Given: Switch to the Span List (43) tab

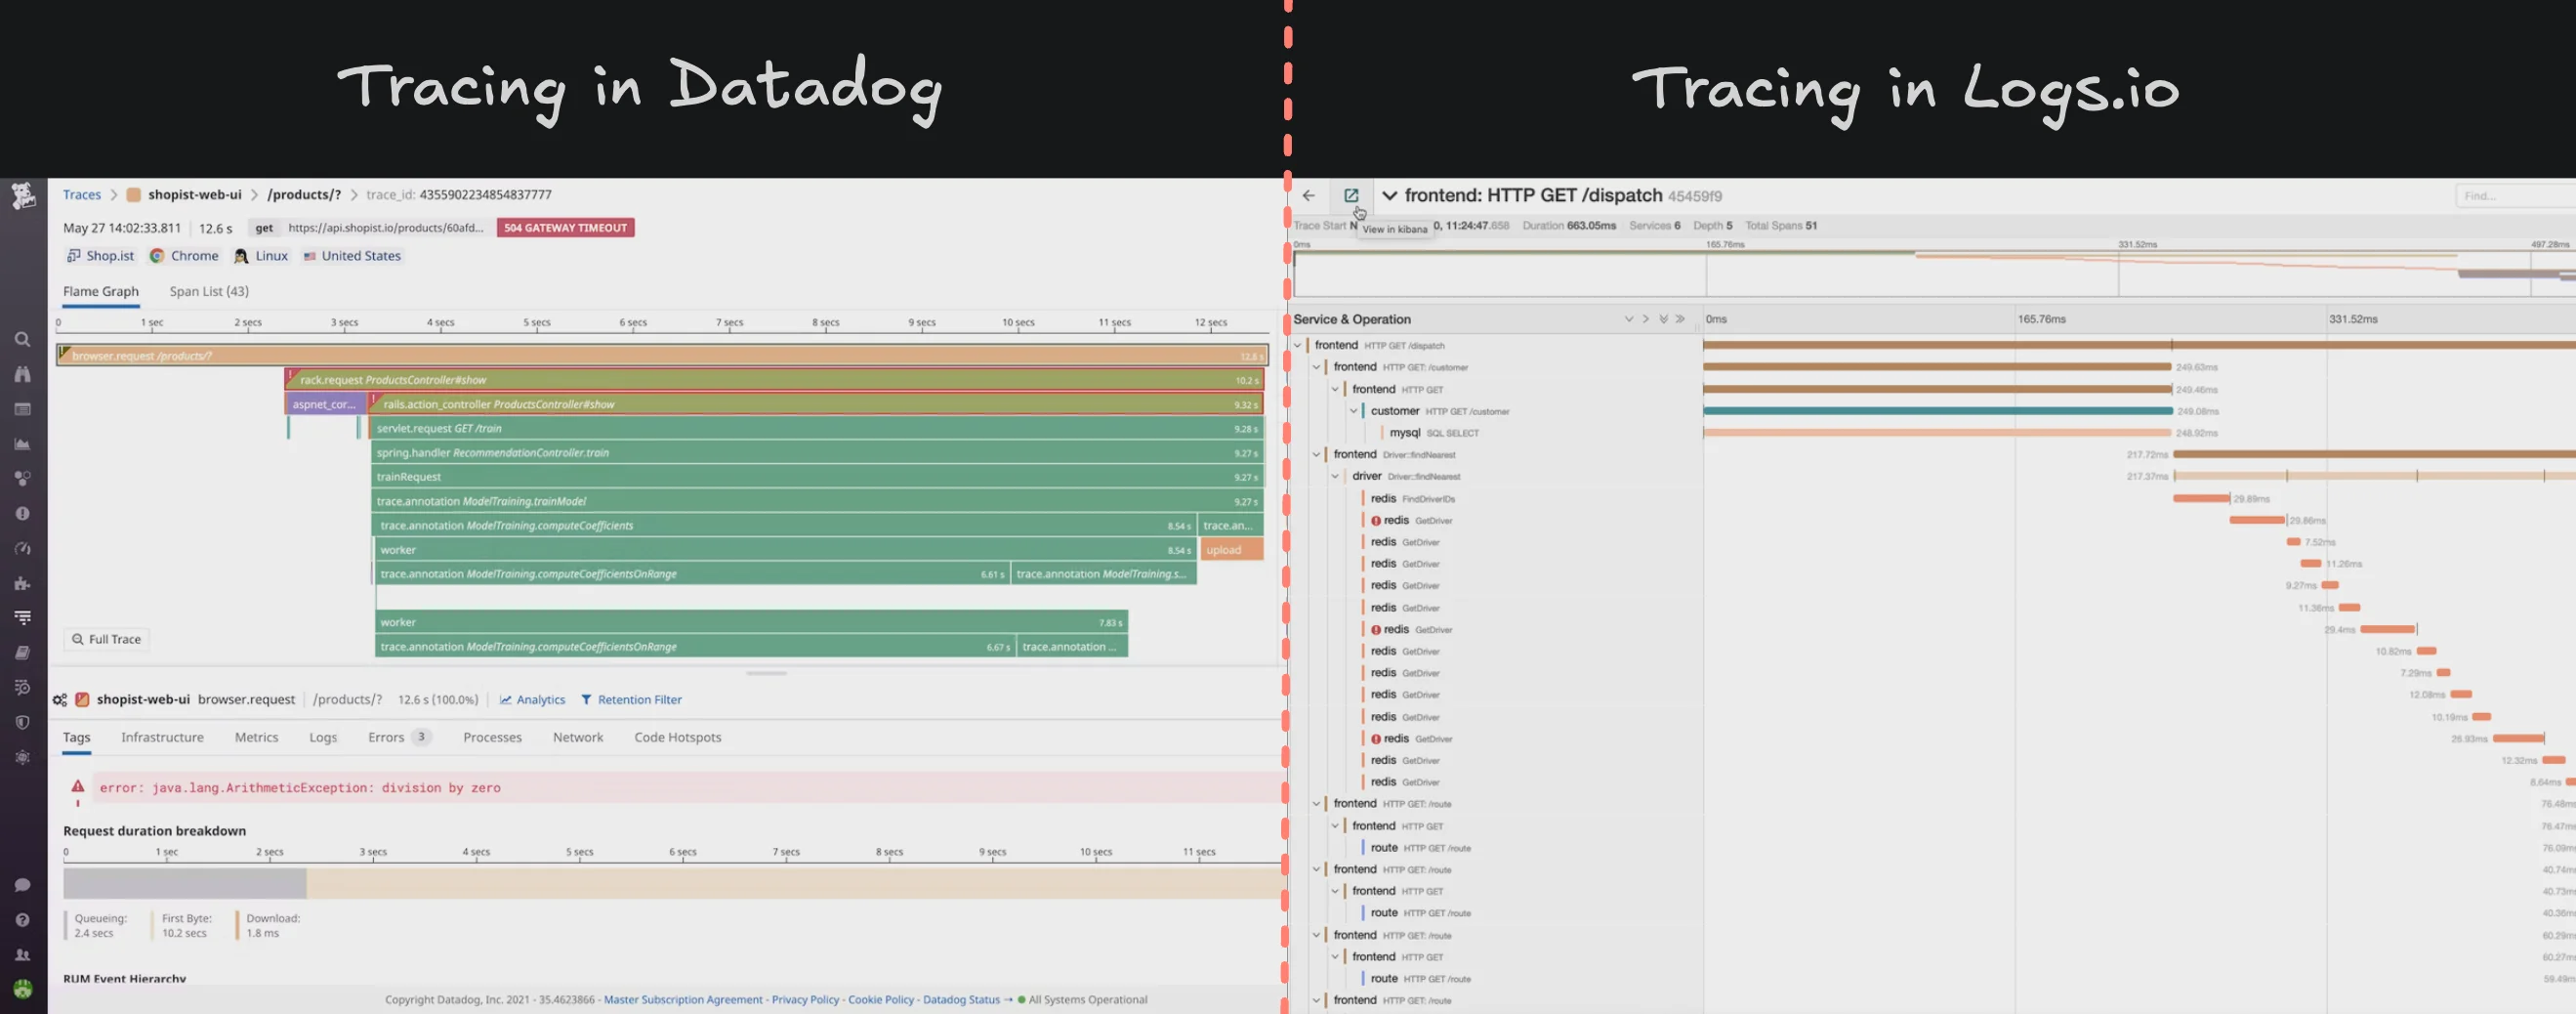Looking at the screenshot, I should coord(209,291).
